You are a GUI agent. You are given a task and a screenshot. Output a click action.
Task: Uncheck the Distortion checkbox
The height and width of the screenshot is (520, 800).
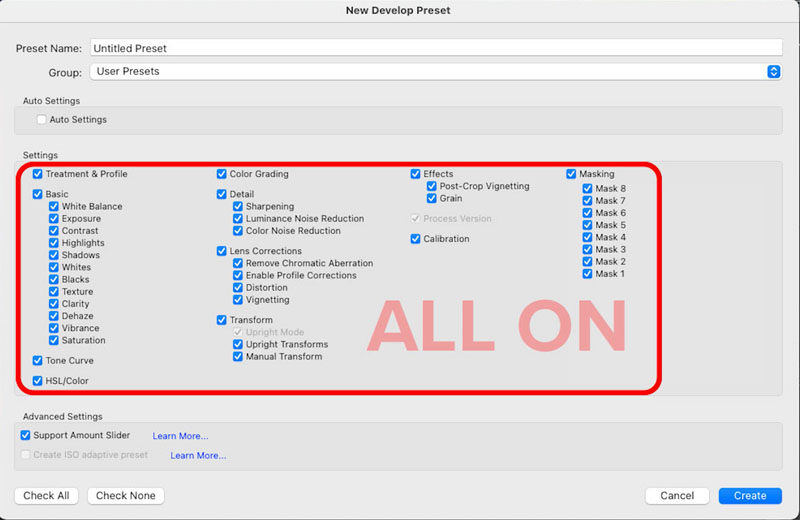coord(238,287)
